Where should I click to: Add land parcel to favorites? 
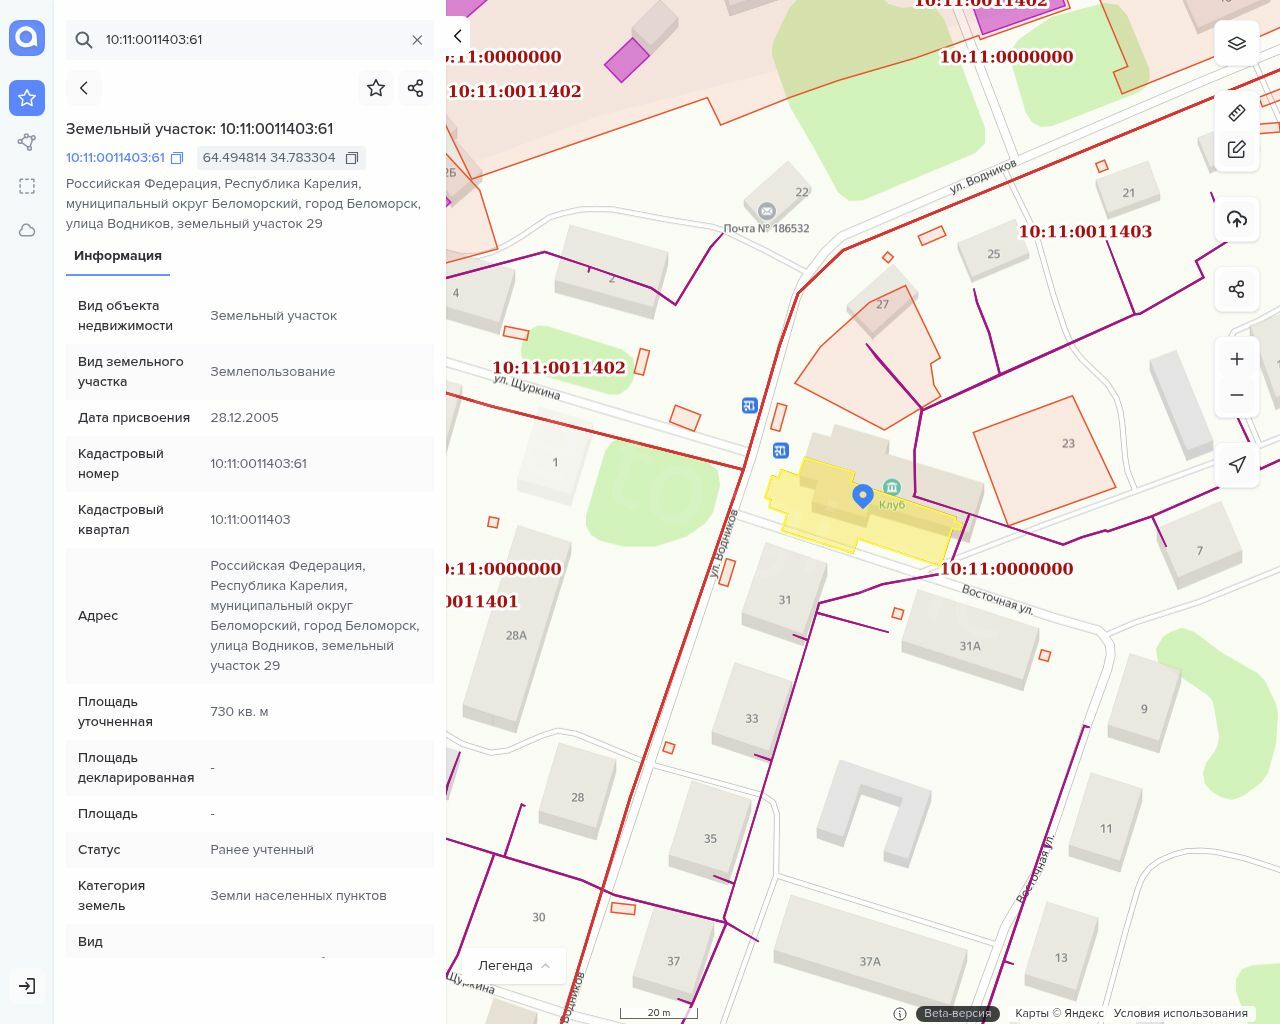(x=376, y=88)
